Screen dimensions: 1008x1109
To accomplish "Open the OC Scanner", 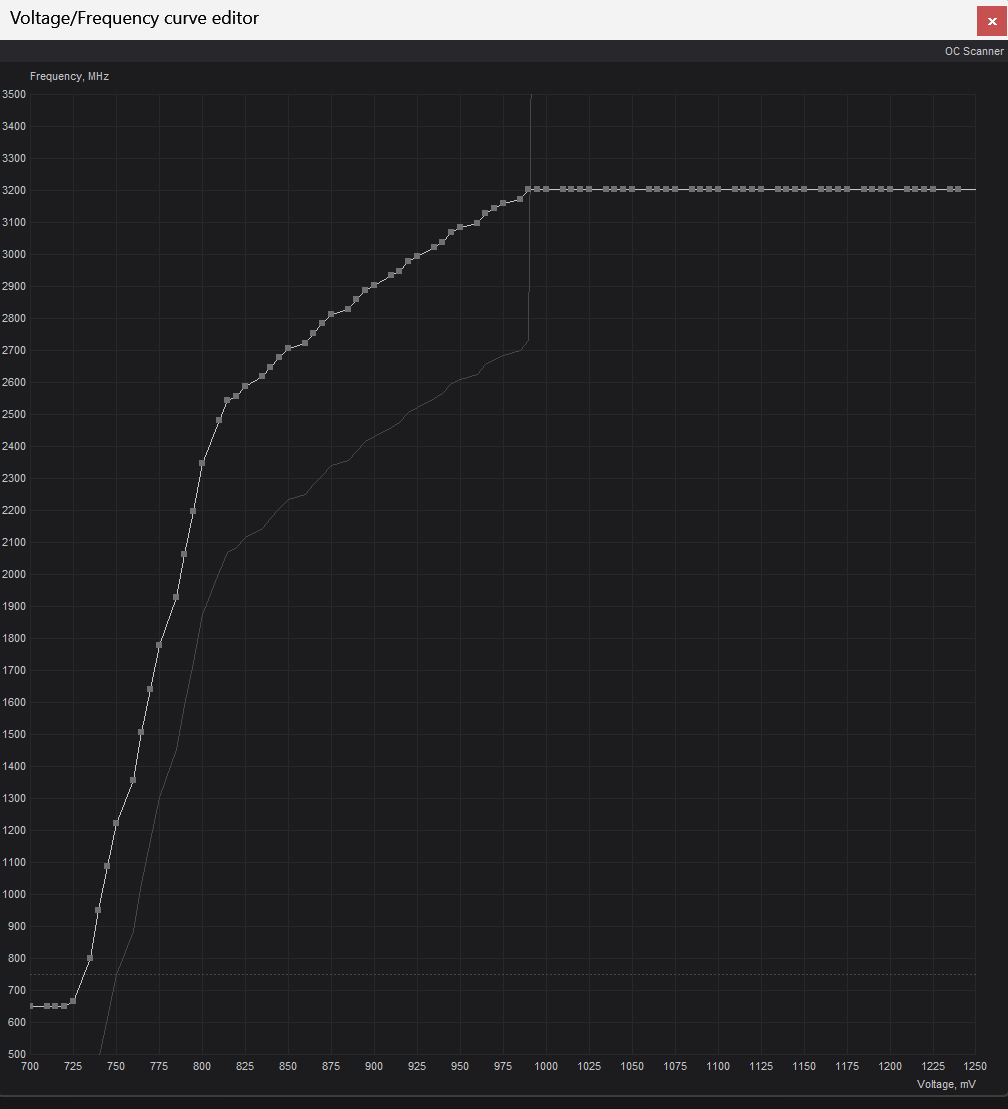I will pyautogui.click(x=973, y=51).
